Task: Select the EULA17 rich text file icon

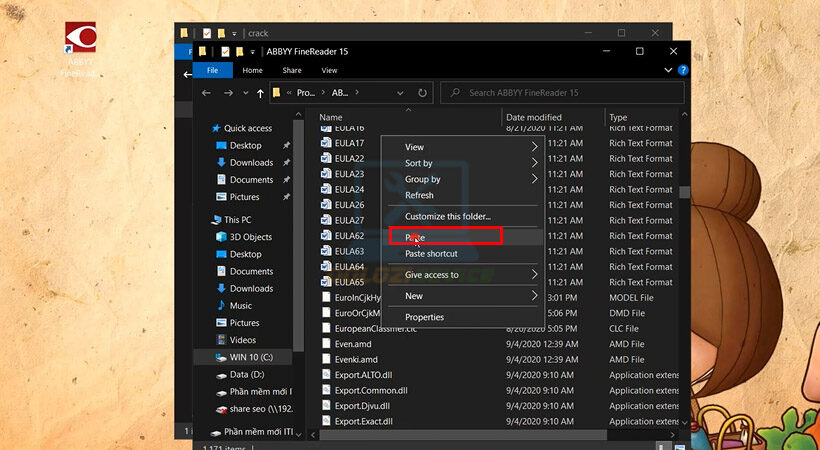Action: [326, 143]
